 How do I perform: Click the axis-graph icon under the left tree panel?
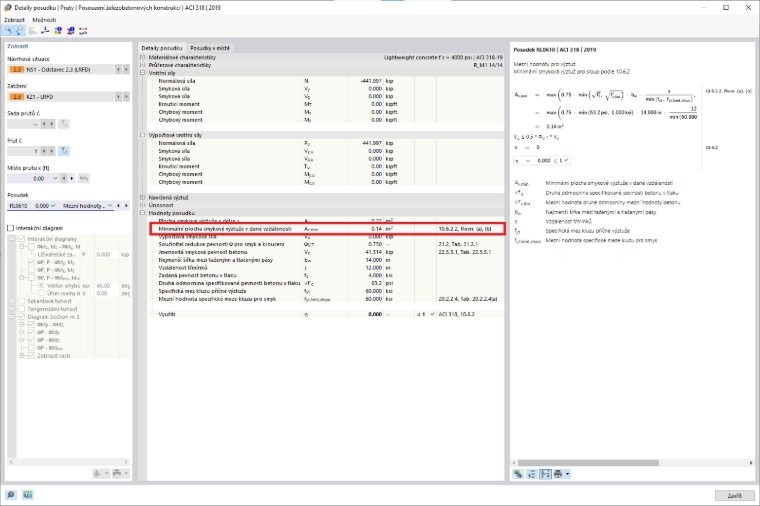tap(98, 473)
